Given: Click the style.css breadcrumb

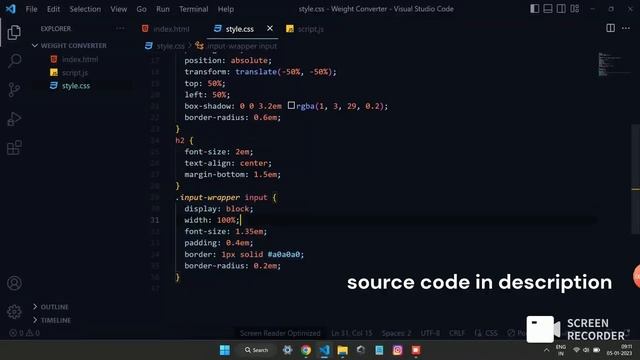Looking at the screenshot, I should 166,46.
